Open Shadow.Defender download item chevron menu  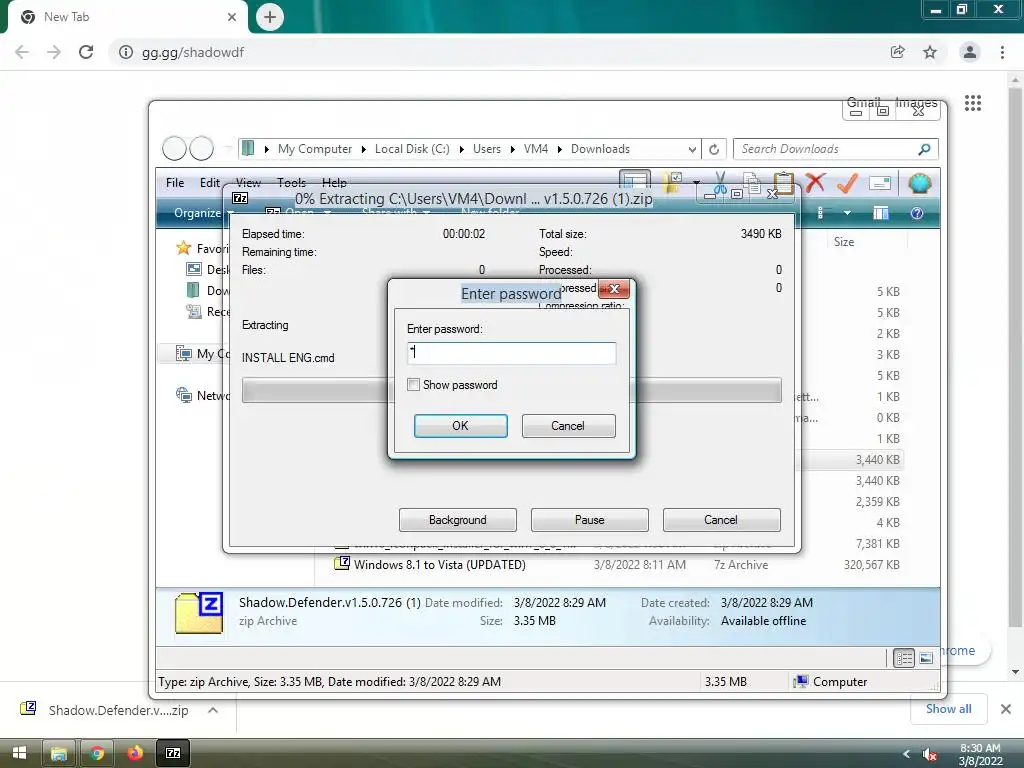point(213,710)
